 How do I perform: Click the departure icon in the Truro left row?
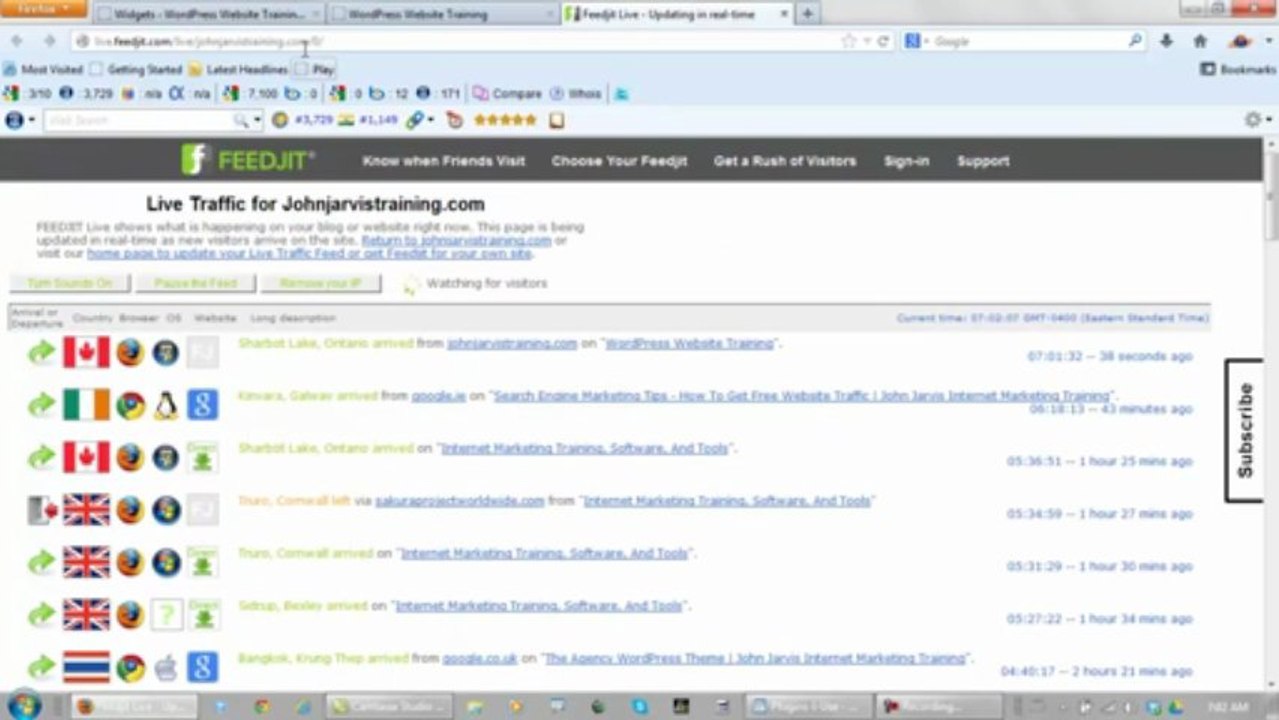click(x=40, y=510)
